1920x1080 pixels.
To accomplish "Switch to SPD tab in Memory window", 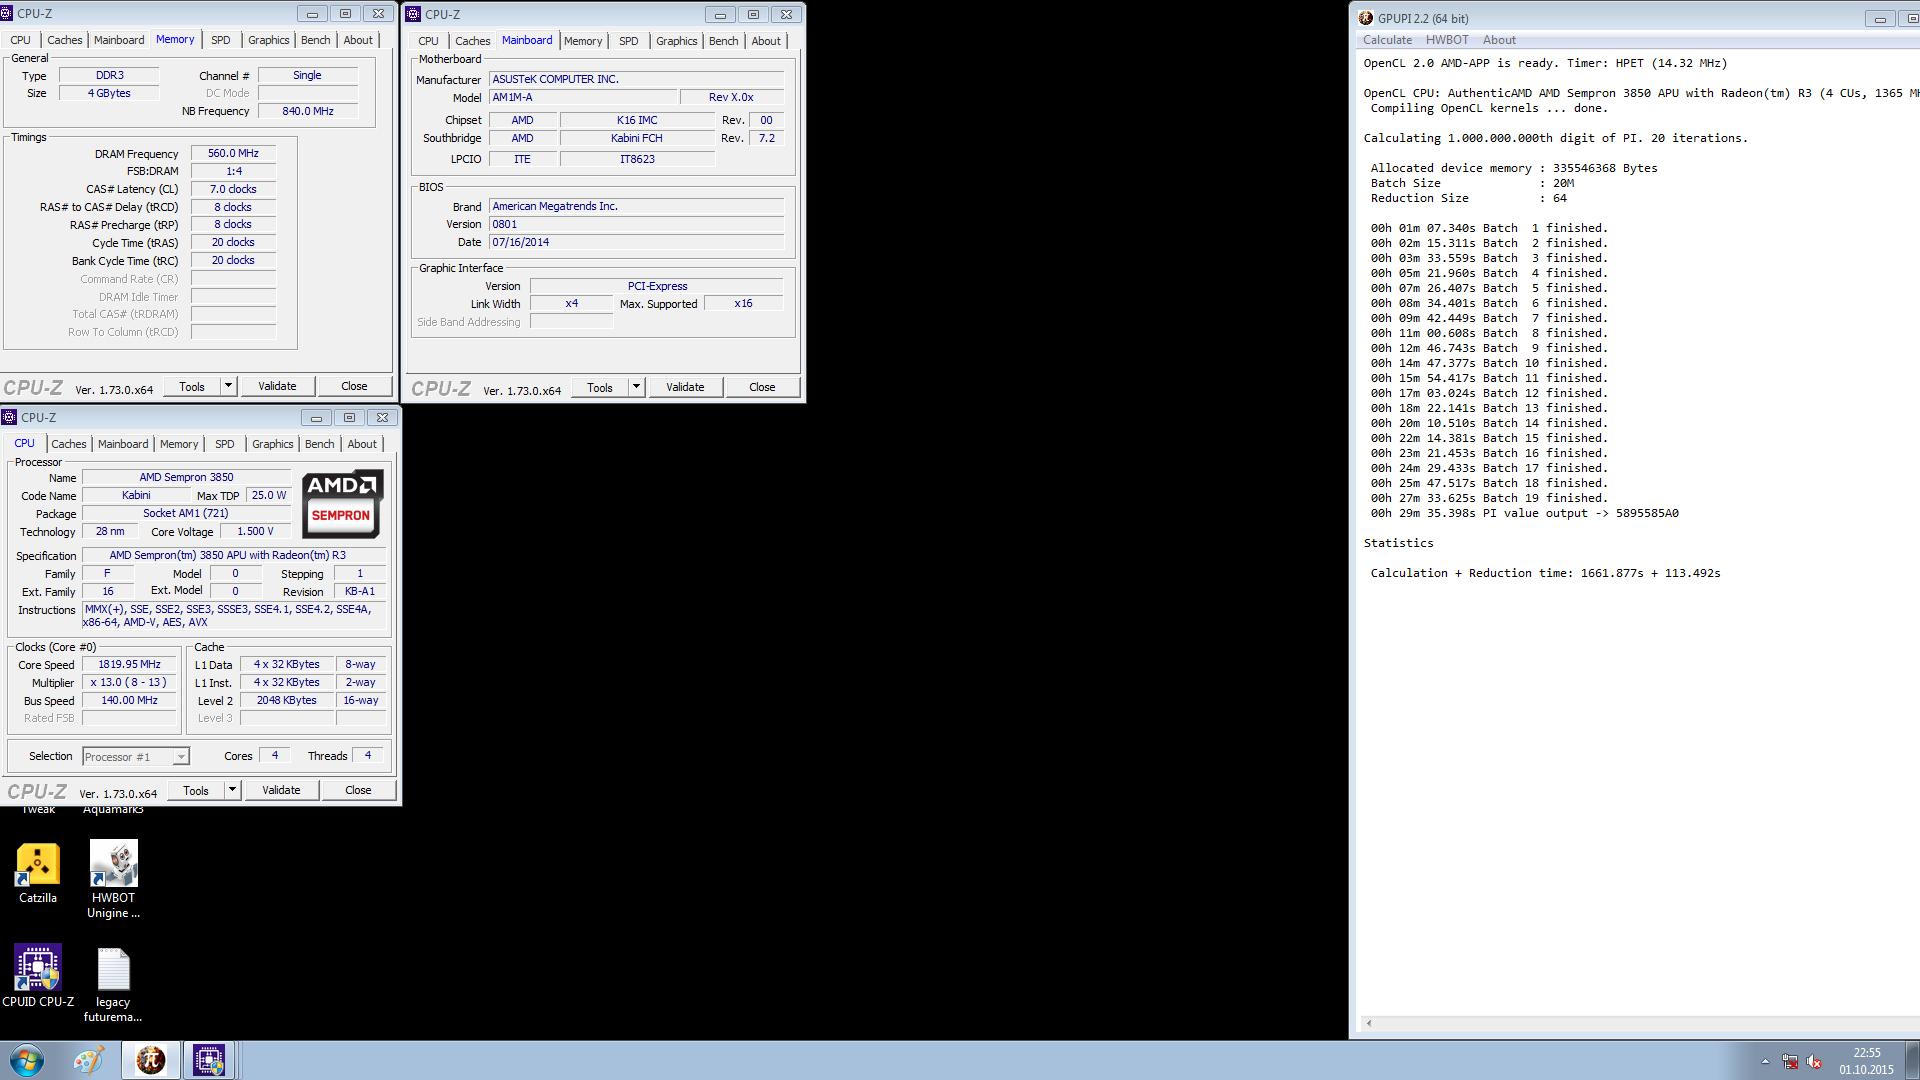I will click(x=221, y=40).
